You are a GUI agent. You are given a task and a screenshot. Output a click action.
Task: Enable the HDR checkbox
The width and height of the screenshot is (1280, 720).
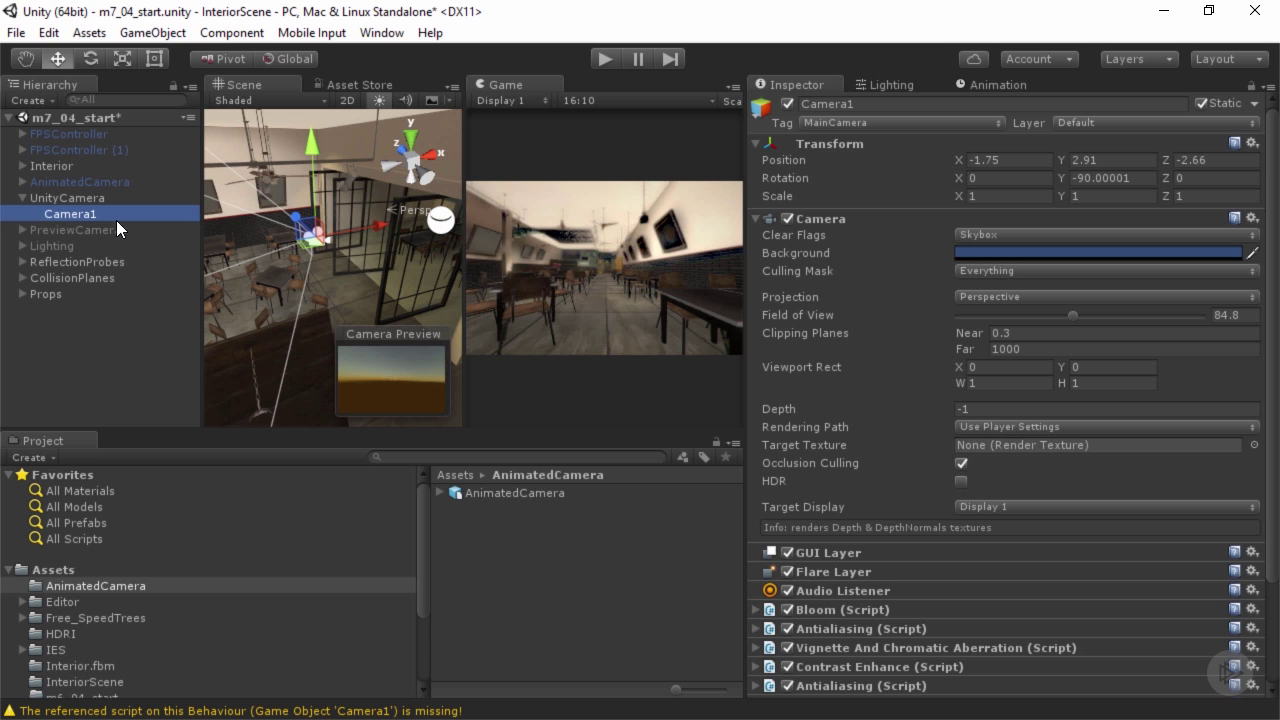[961, 481]
